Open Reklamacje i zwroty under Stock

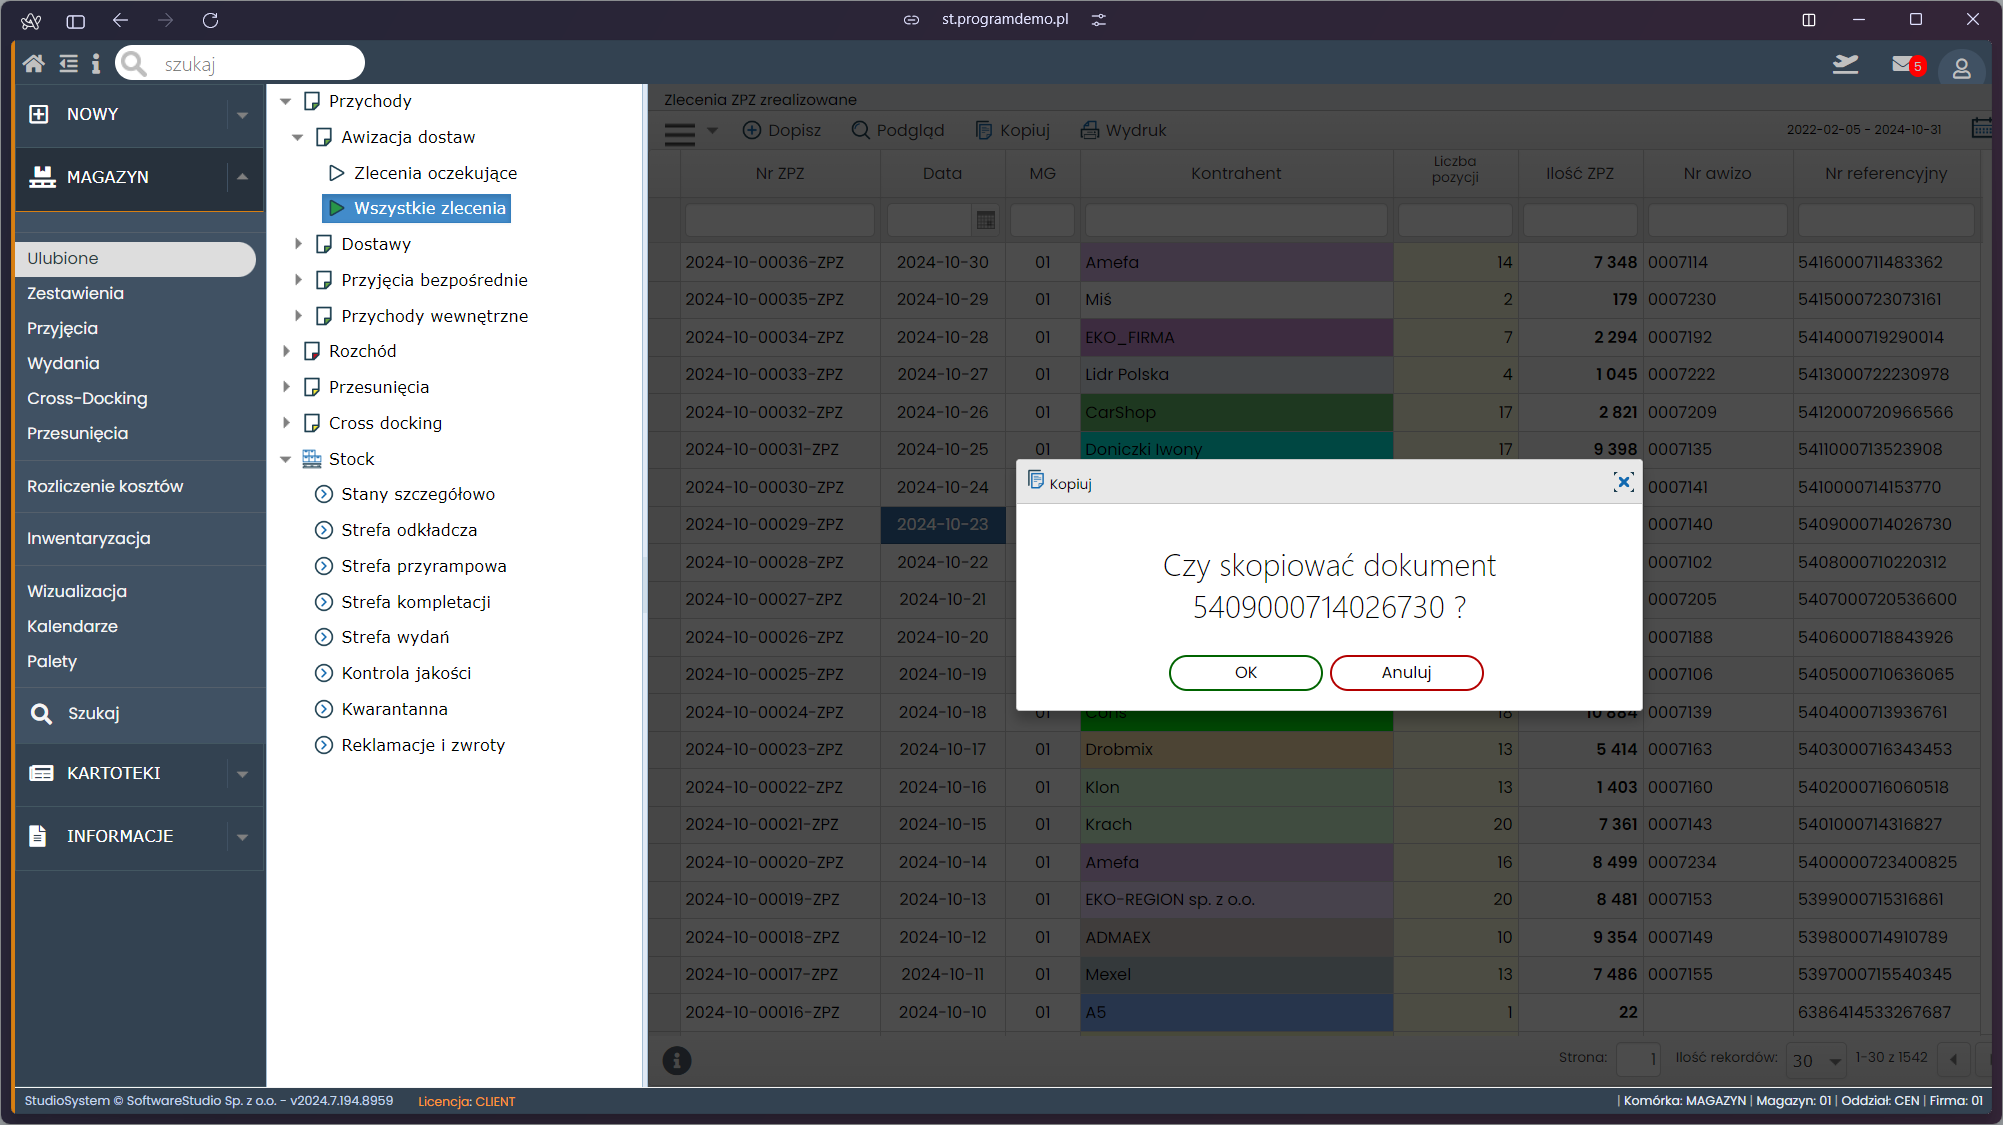click(423, 745)
